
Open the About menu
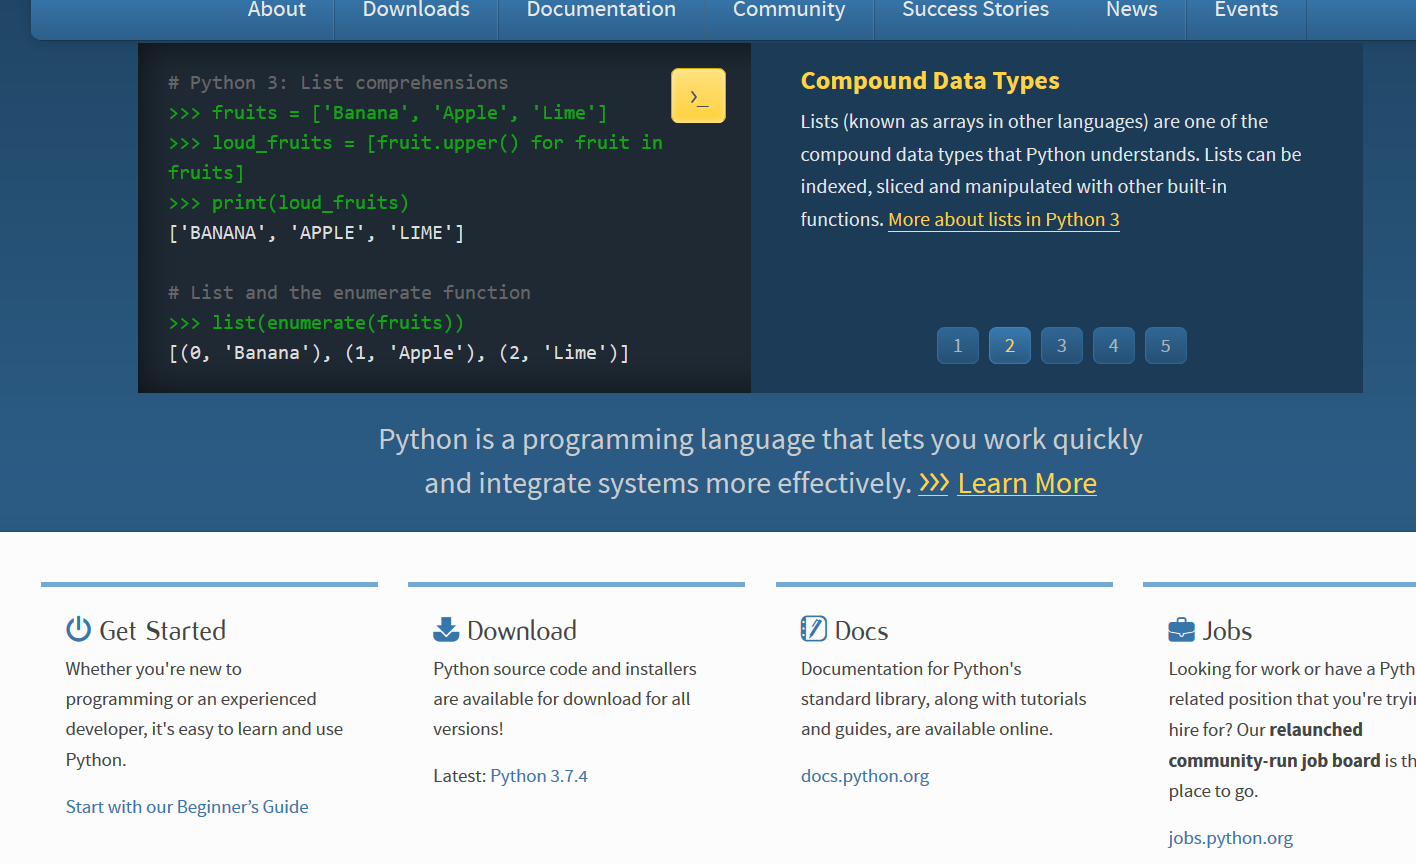pos(277,10)
